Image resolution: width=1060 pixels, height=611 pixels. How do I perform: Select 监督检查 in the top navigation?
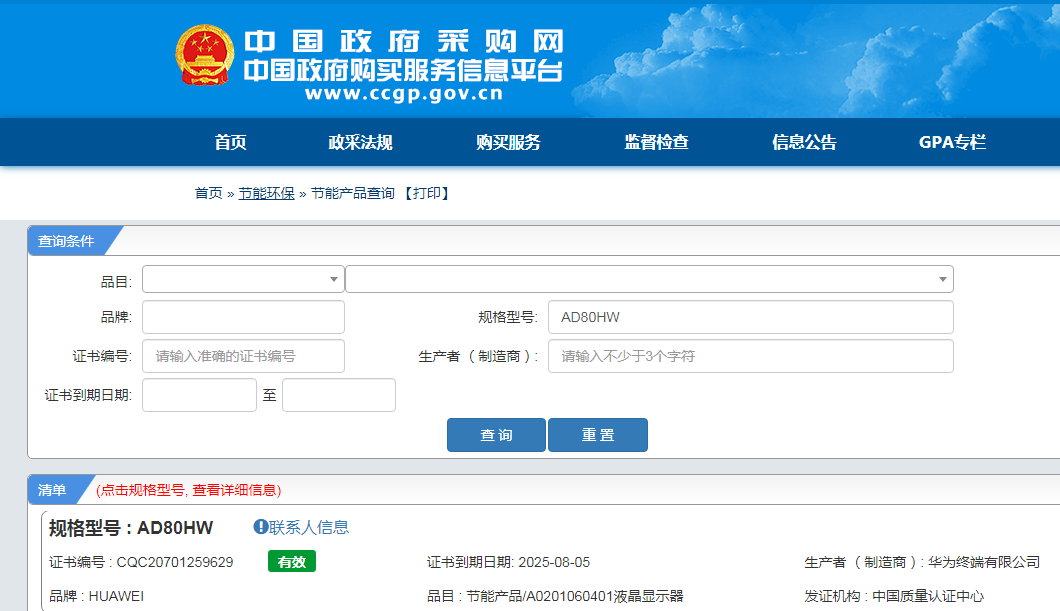pos(656,142)
